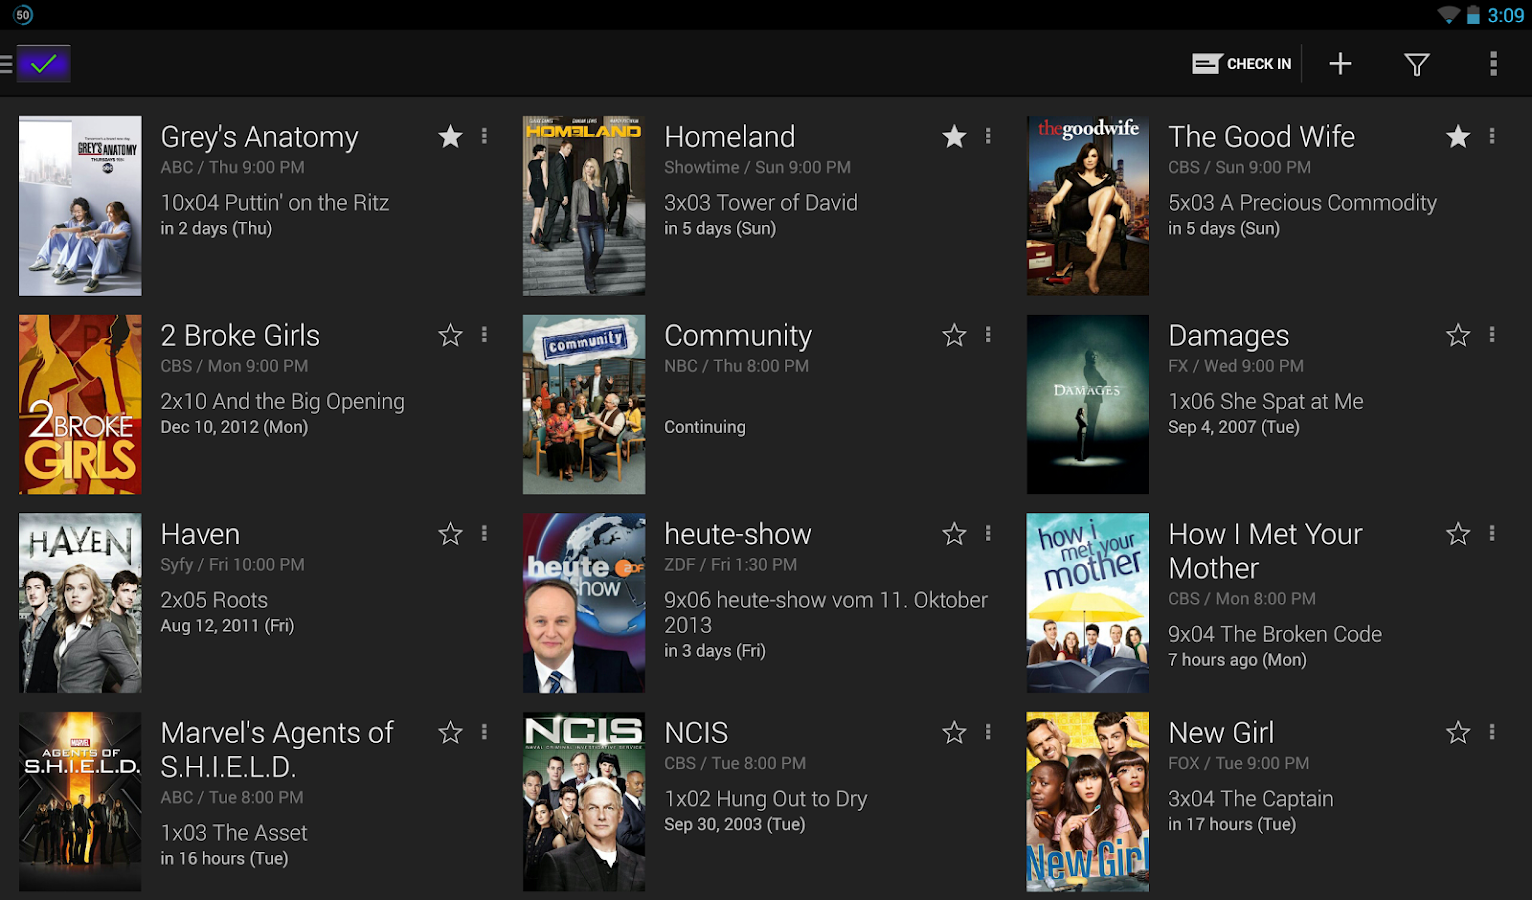This screenshot has height=900, width=1532.
Task: Click episode 9x04 The Broken Code
Action: (1275, 634)
